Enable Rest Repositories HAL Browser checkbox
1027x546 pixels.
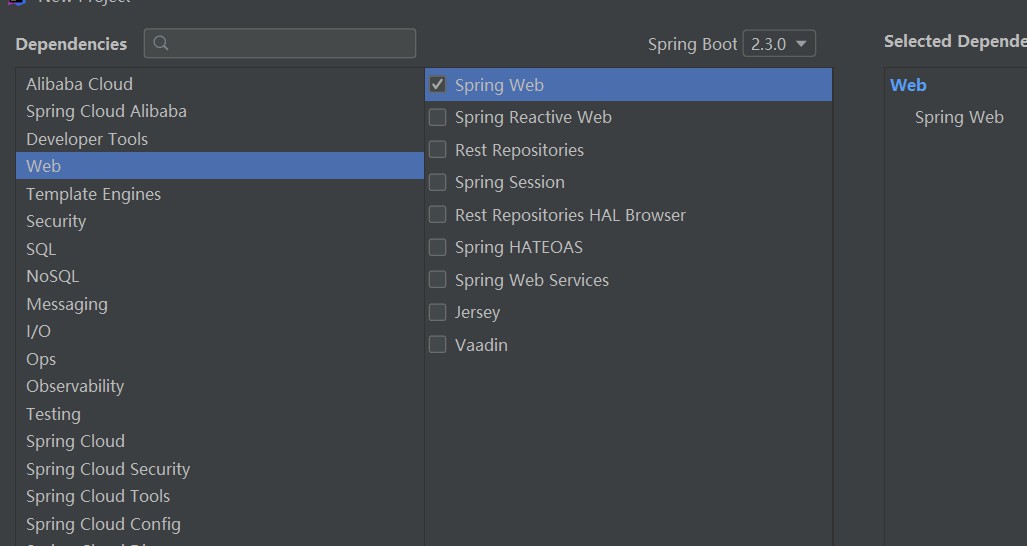(x=438, y=215)
